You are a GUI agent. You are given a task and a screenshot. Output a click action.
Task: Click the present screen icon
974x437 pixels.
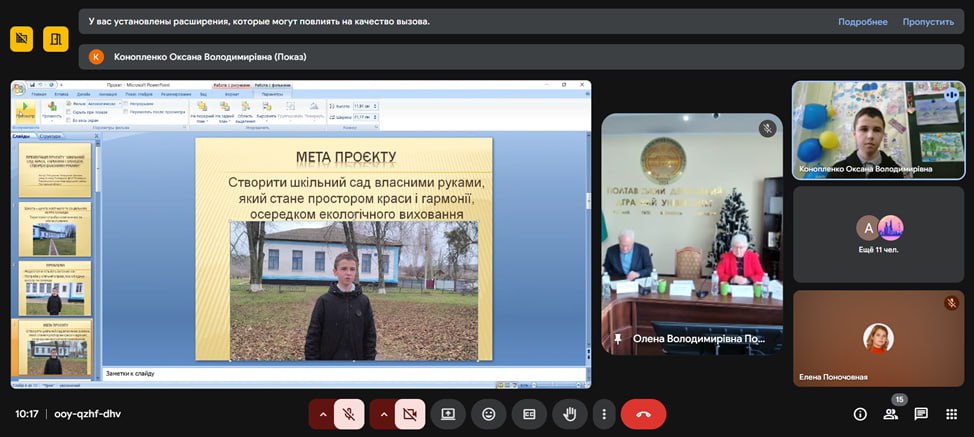coord(448,414)
